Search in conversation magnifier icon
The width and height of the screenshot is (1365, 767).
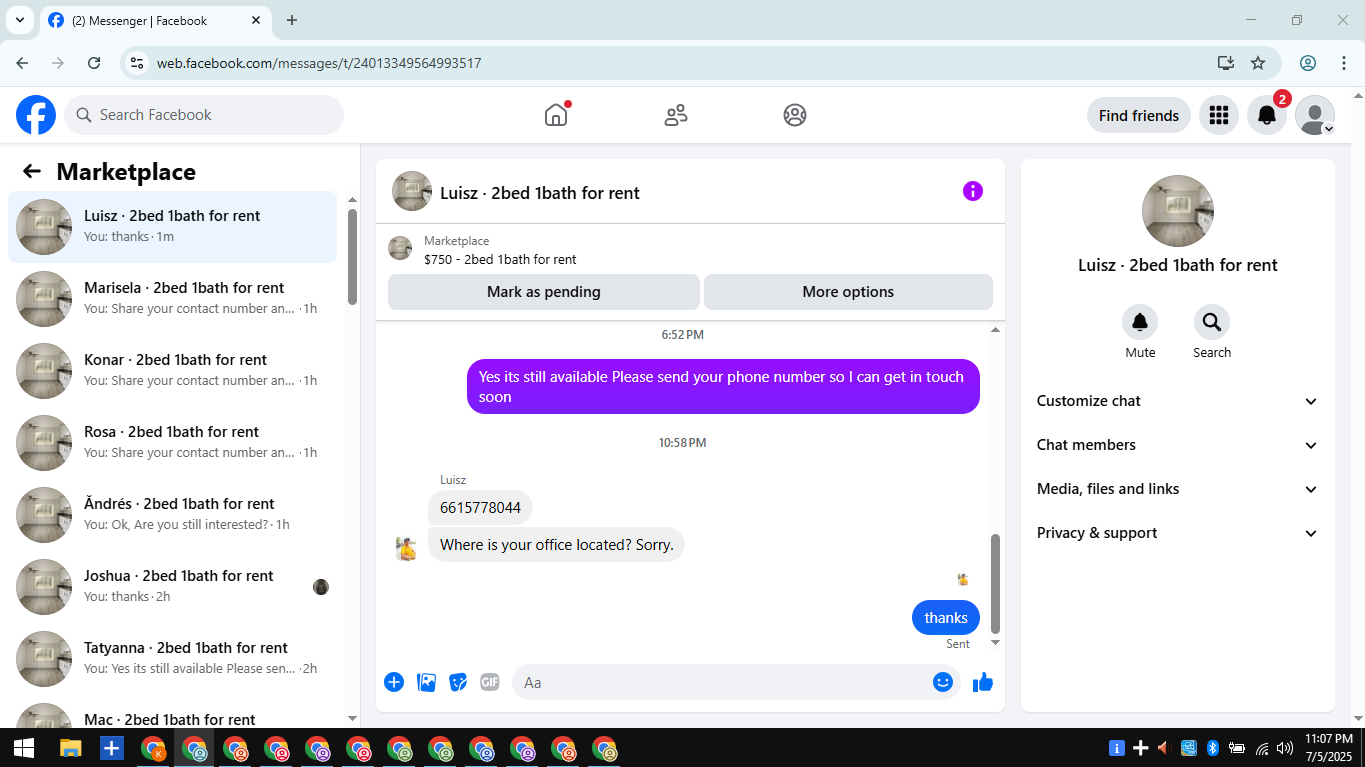point(1212,322)
